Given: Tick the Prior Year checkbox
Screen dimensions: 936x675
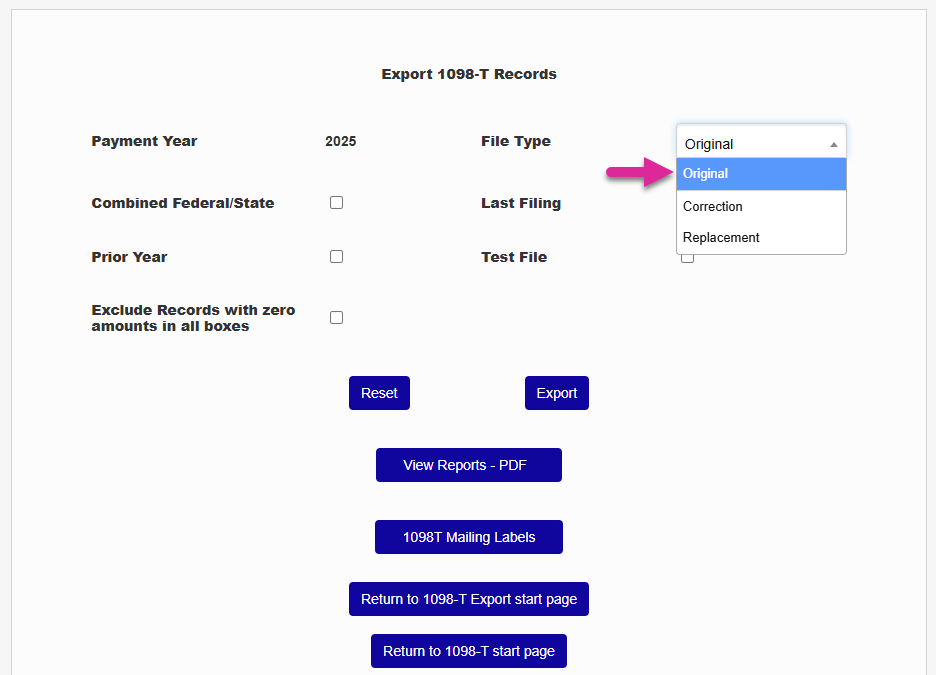Looking at the screenshot, I should [337, 256].
